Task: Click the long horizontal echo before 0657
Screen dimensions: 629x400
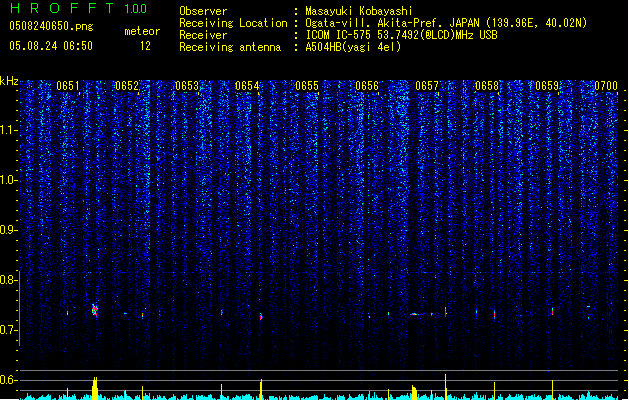Action: (x=416, y=314)
